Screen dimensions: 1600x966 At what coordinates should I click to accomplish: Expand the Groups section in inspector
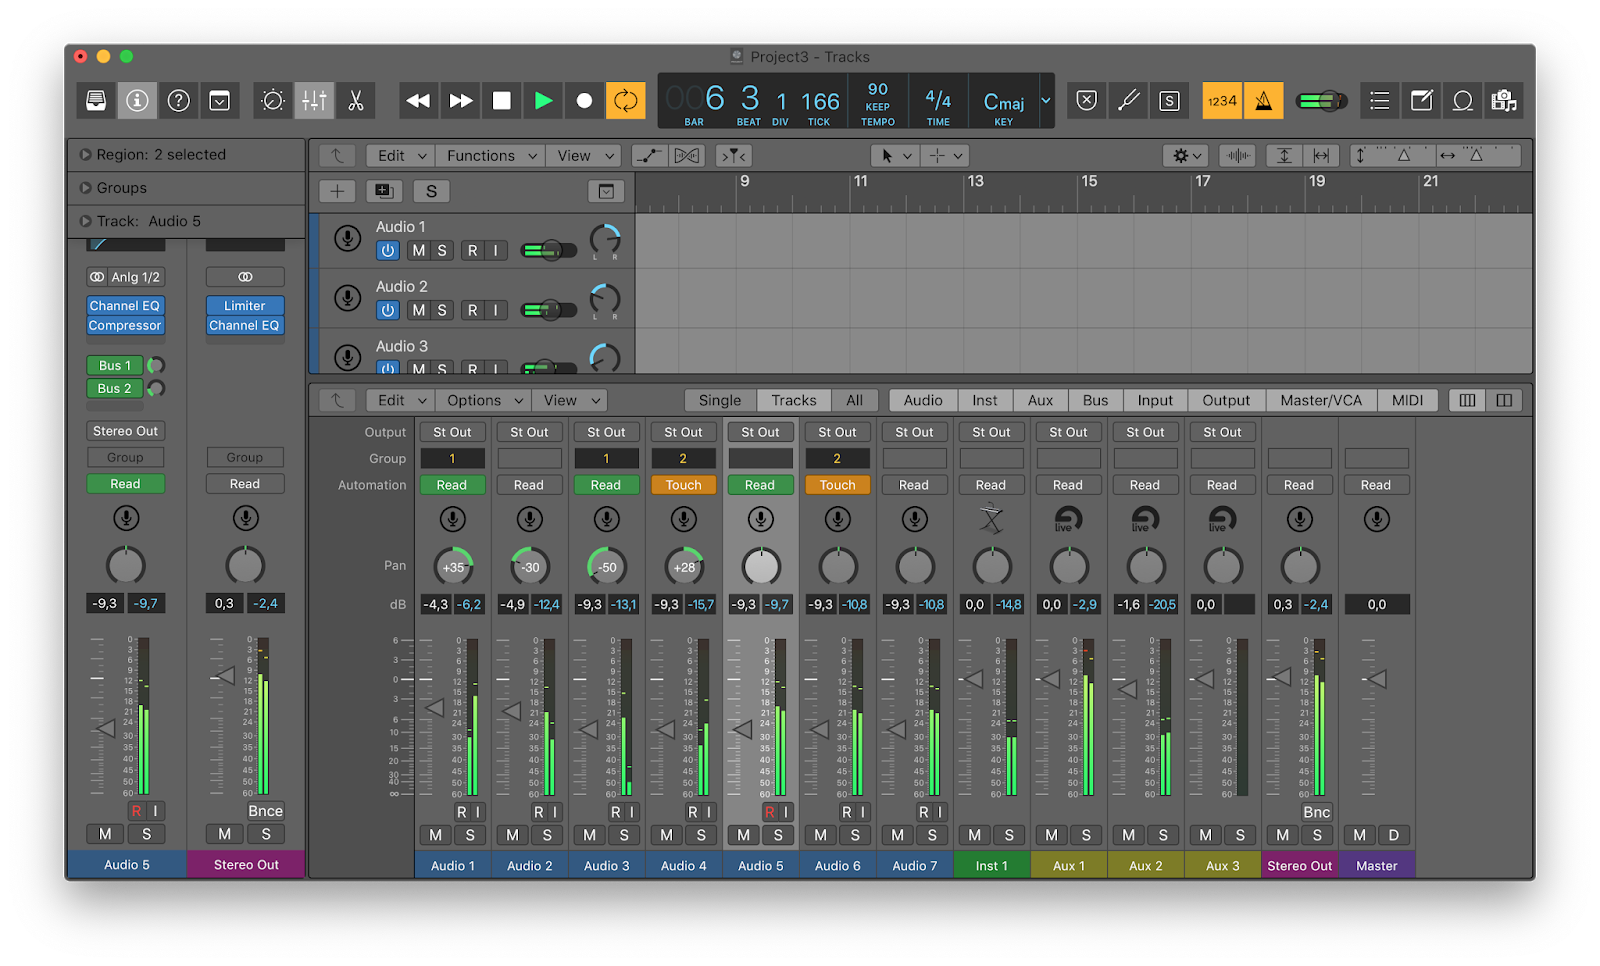coord(86,188)
